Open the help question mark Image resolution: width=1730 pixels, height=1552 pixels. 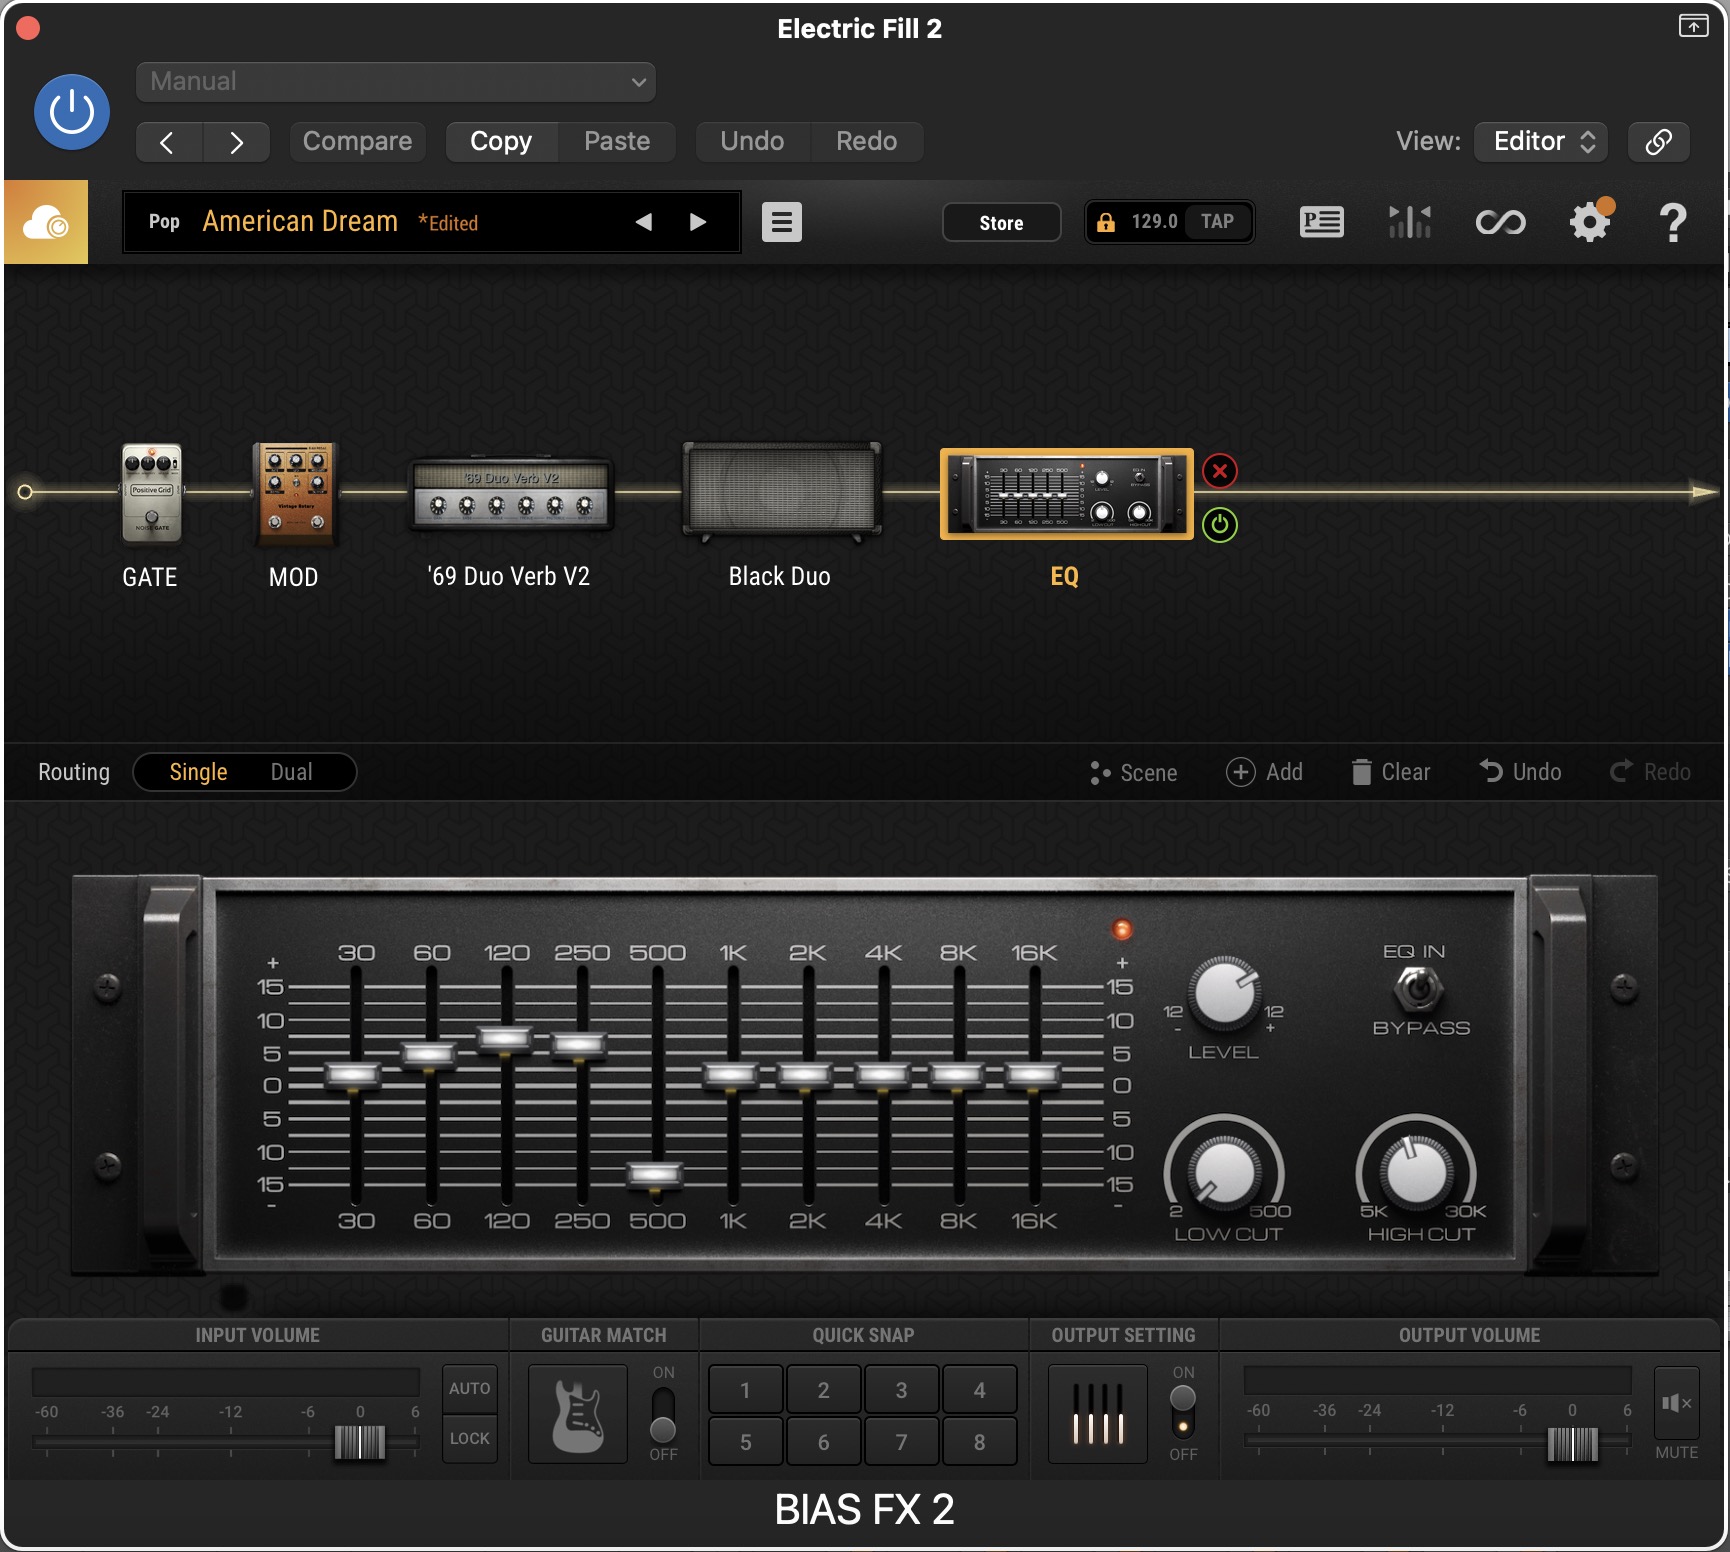click(1673, 222)
